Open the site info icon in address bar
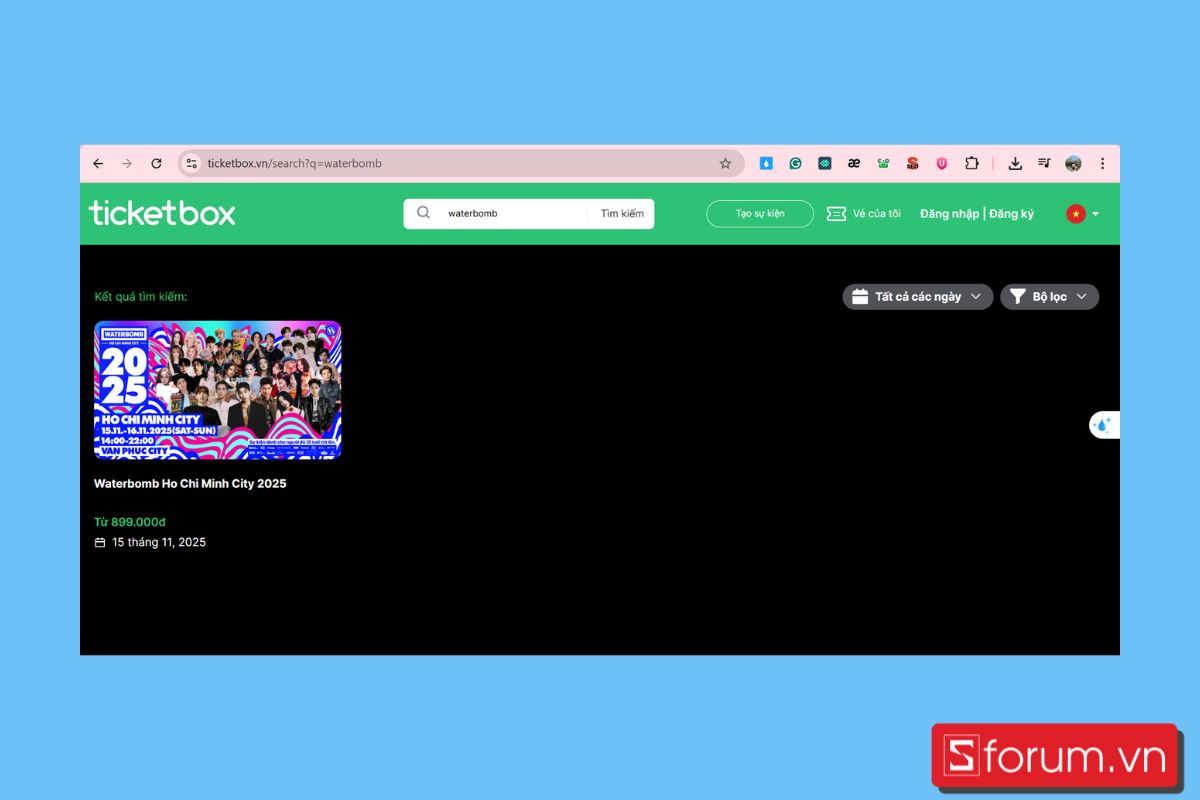The height and width of the screenshot is (800, 1200). pyautogui.click(x=192, y=163)
